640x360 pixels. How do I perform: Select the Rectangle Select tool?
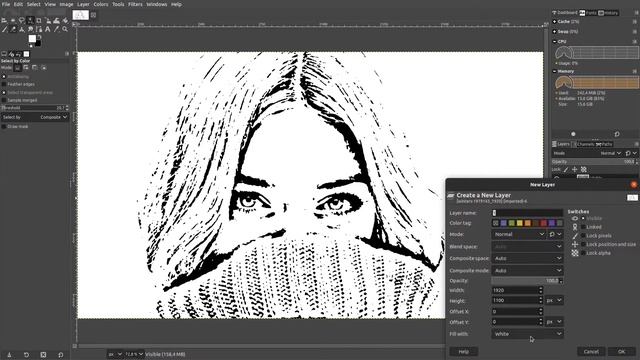coord(13,20)
